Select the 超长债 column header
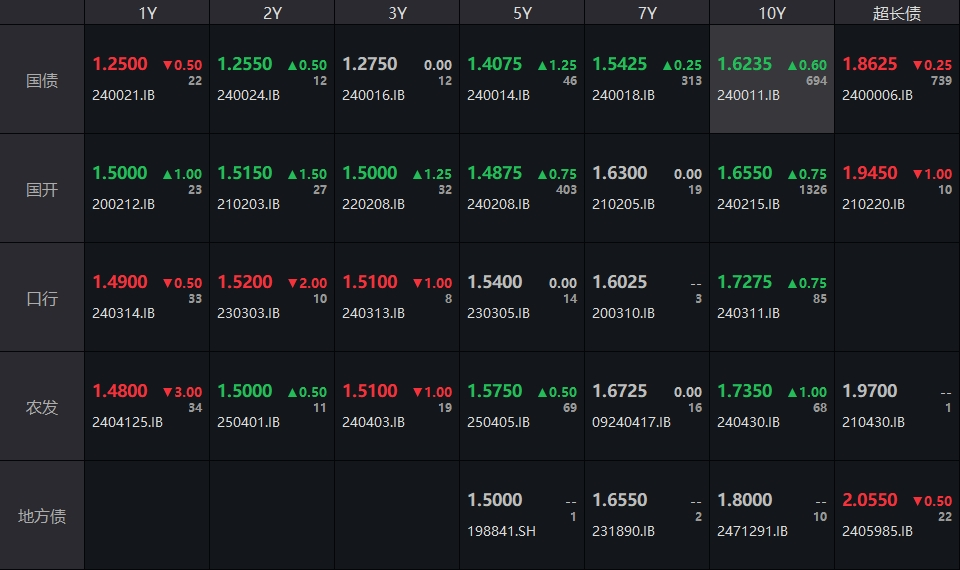 point(897,13)
